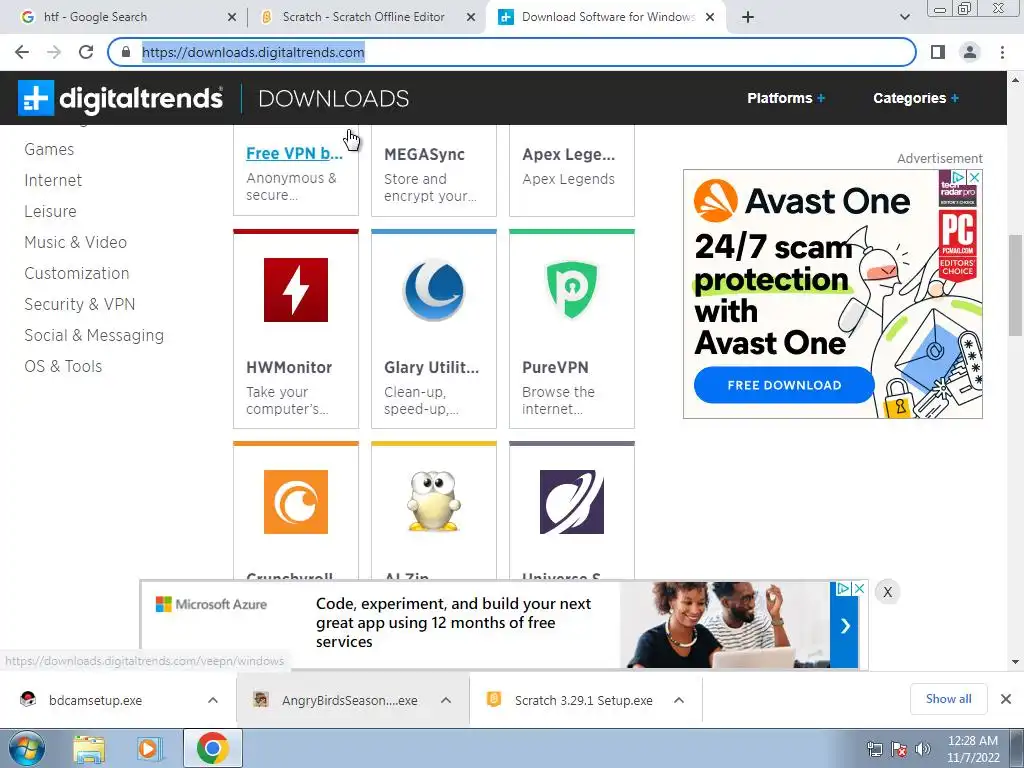
Task: Open the Free VPN link
Action: [294, 153]
